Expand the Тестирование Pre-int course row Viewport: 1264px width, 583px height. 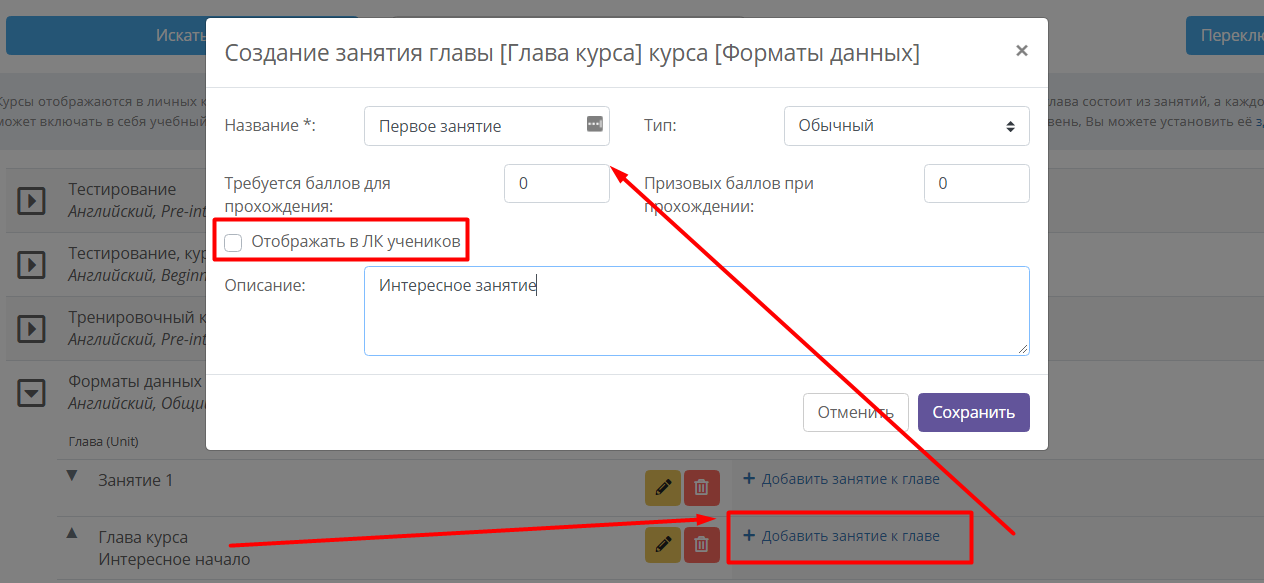coord(32,201)
